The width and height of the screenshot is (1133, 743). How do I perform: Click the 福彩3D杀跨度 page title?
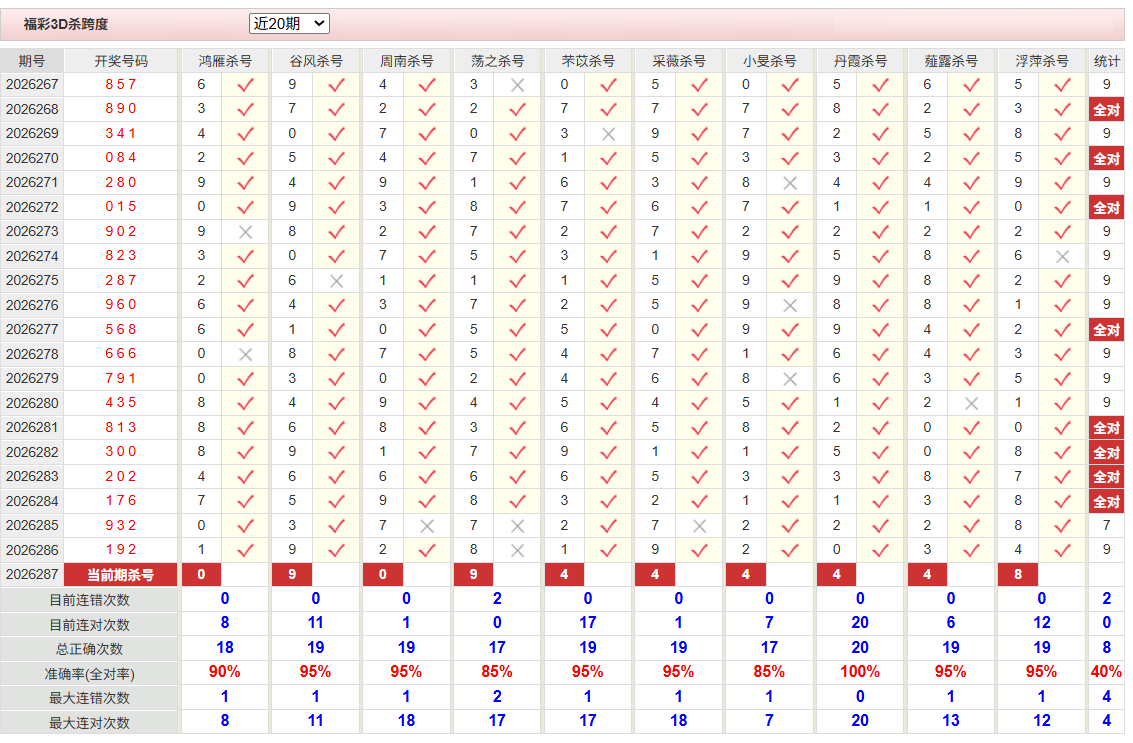click(66, 25)
